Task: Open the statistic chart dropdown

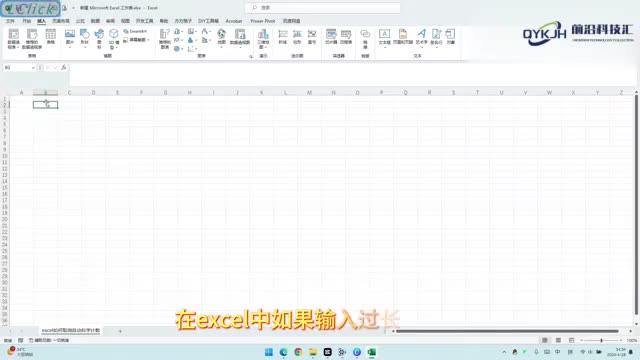Action: click(191, 40)
